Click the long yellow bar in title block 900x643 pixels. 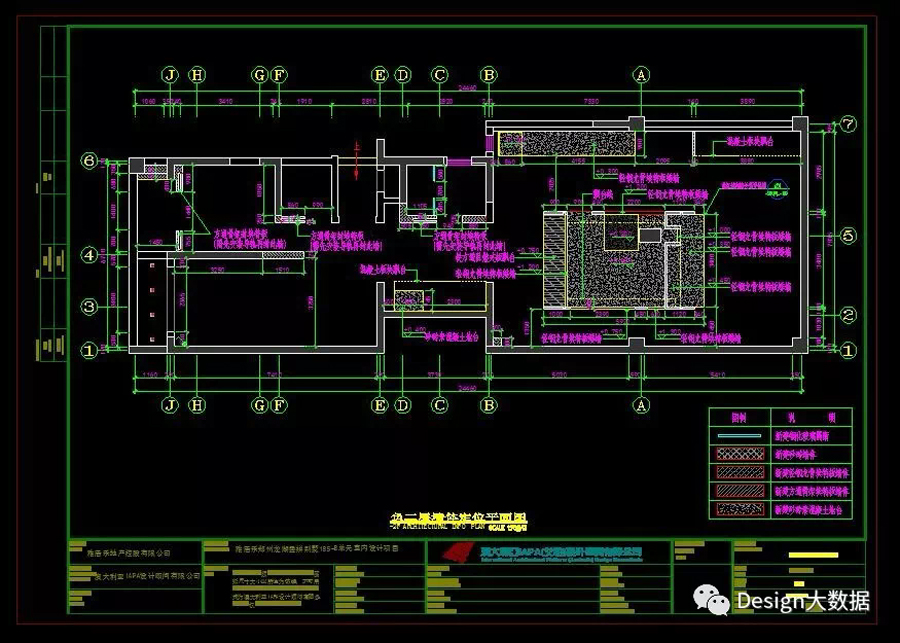tap(813, 553)
